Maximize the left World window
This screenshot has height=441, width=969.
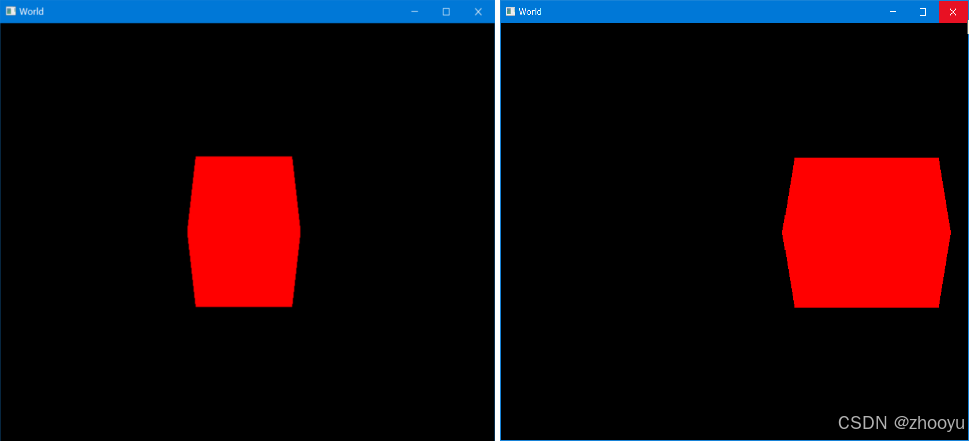point(446,12)
